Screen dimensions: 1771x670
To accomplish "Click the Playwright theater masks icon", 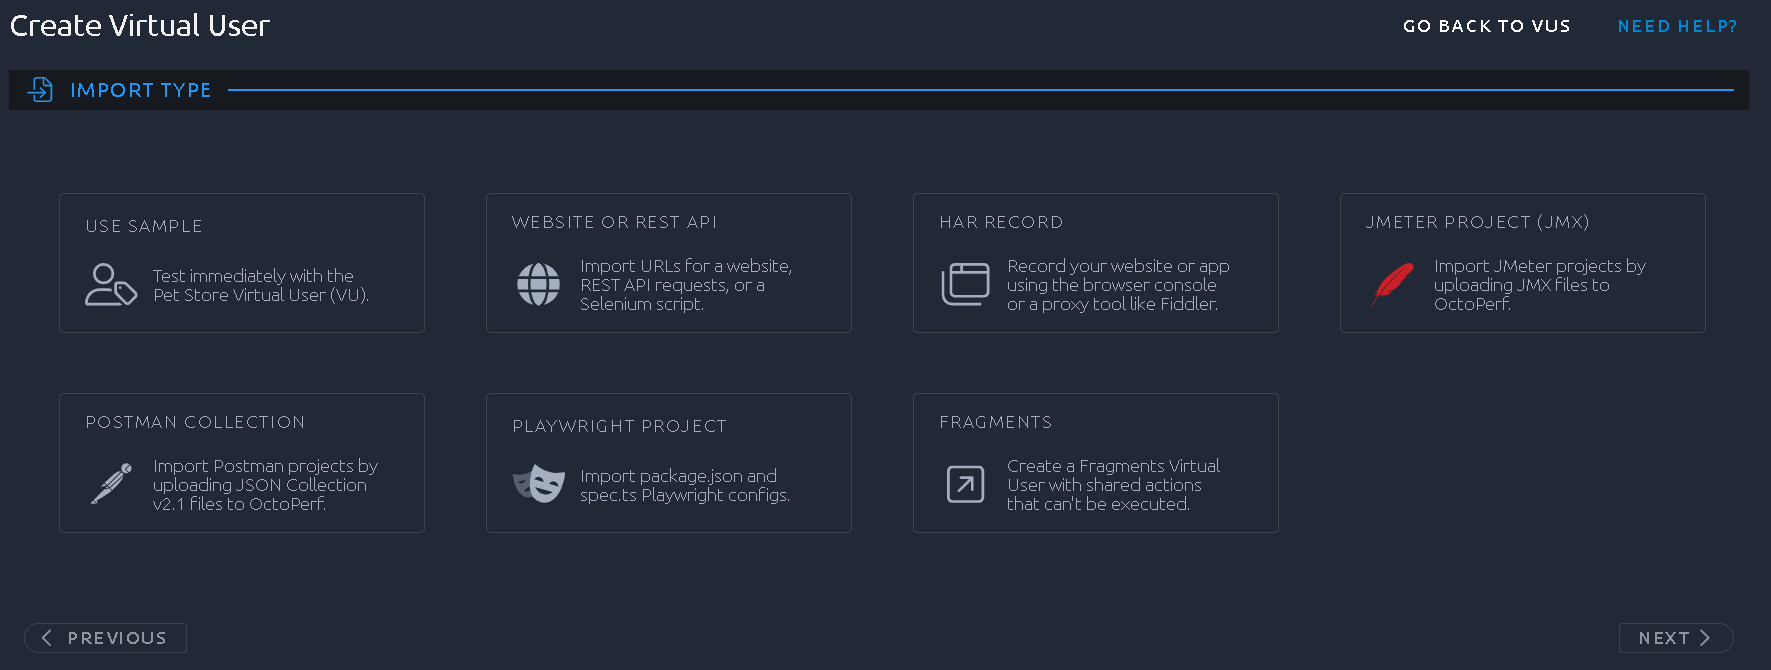I will (x=539, y=484).
